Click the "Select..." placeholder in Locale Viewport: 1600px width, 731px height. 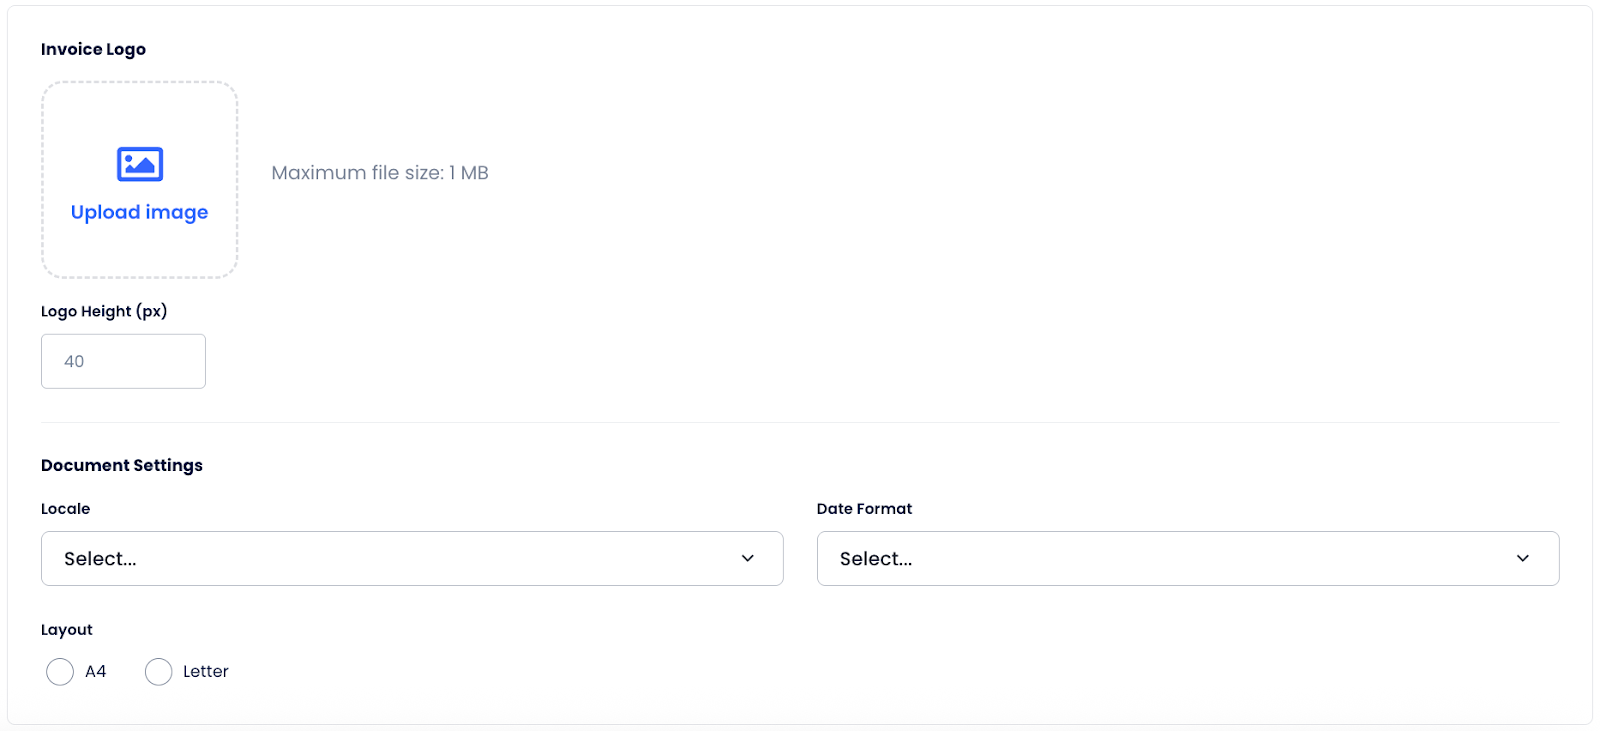[x=100, y=559]
